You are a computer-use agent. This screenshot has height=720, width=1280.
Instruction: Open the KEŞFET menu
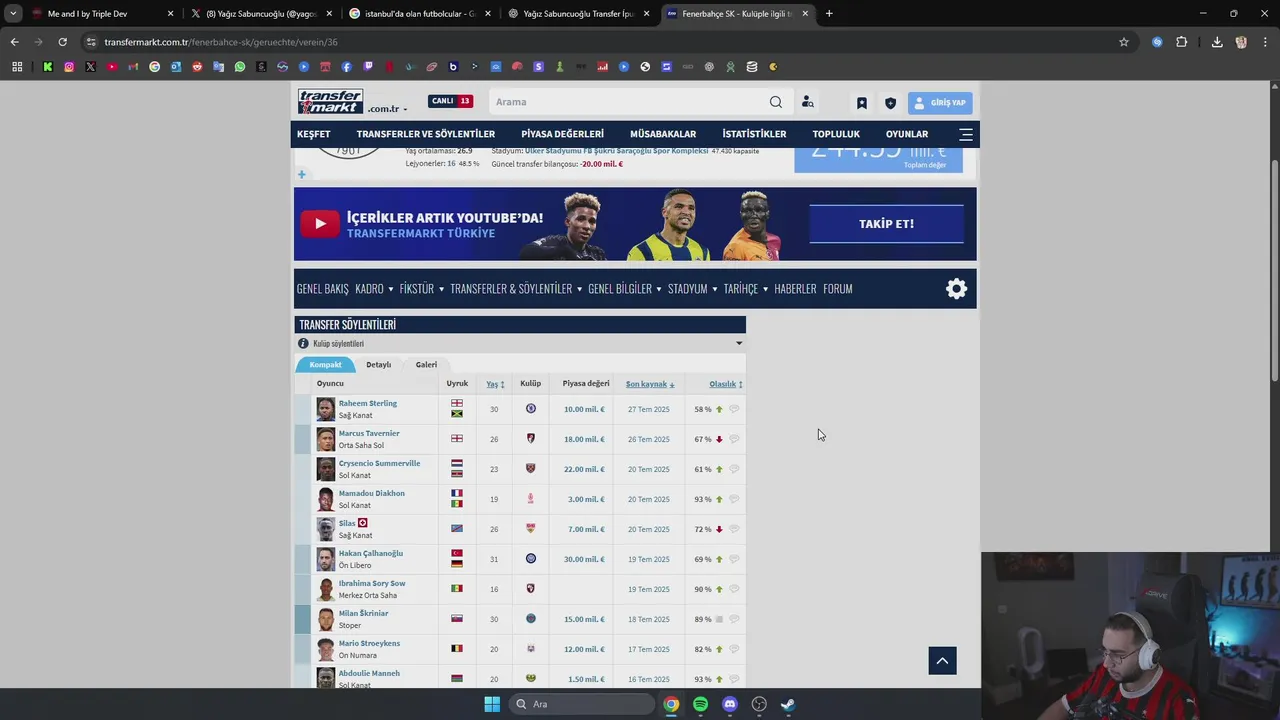[x=313, y=134]
